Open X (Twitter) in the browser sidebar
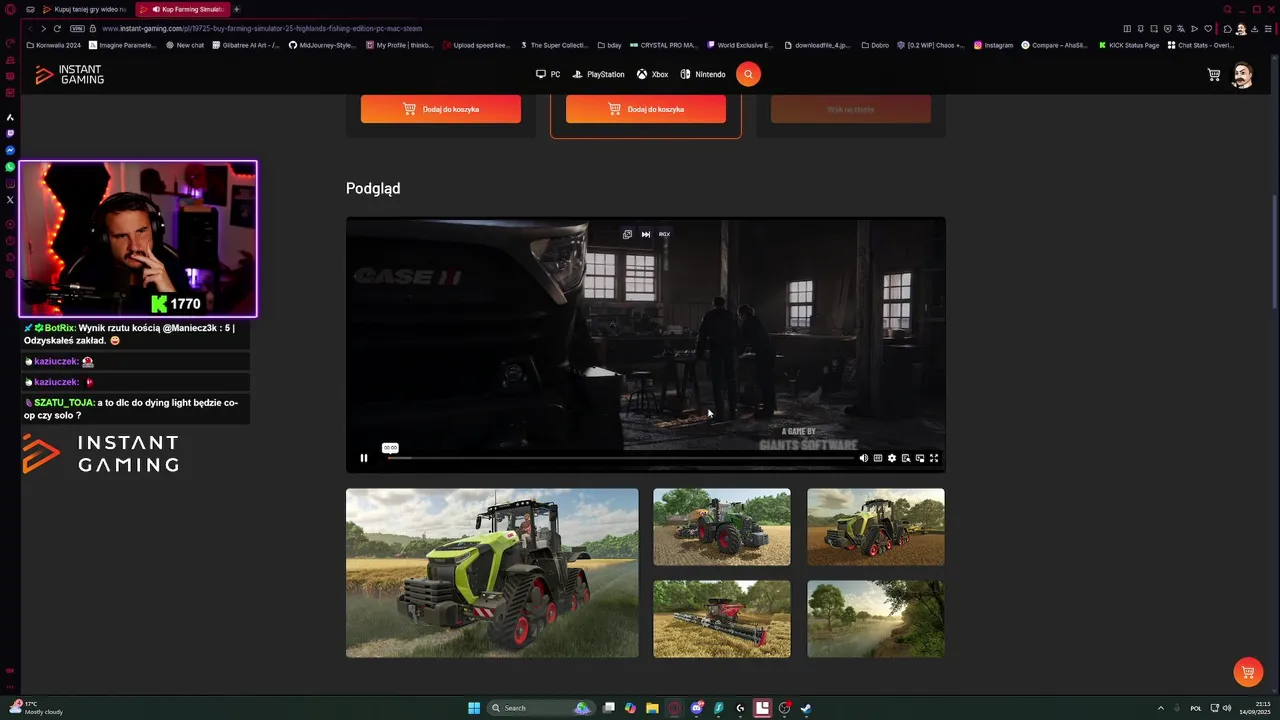 10,199
